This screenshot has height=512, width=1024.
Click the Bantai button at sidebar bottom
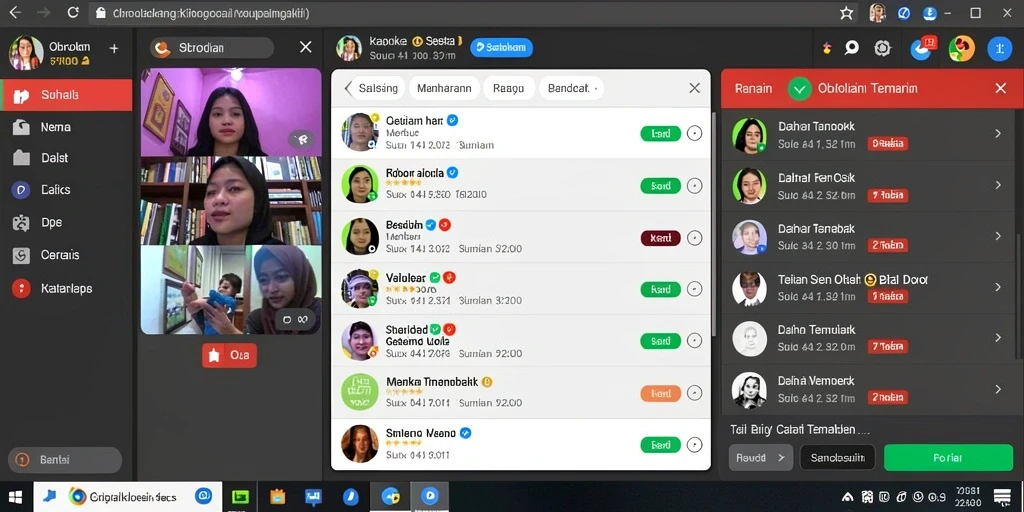65,460
